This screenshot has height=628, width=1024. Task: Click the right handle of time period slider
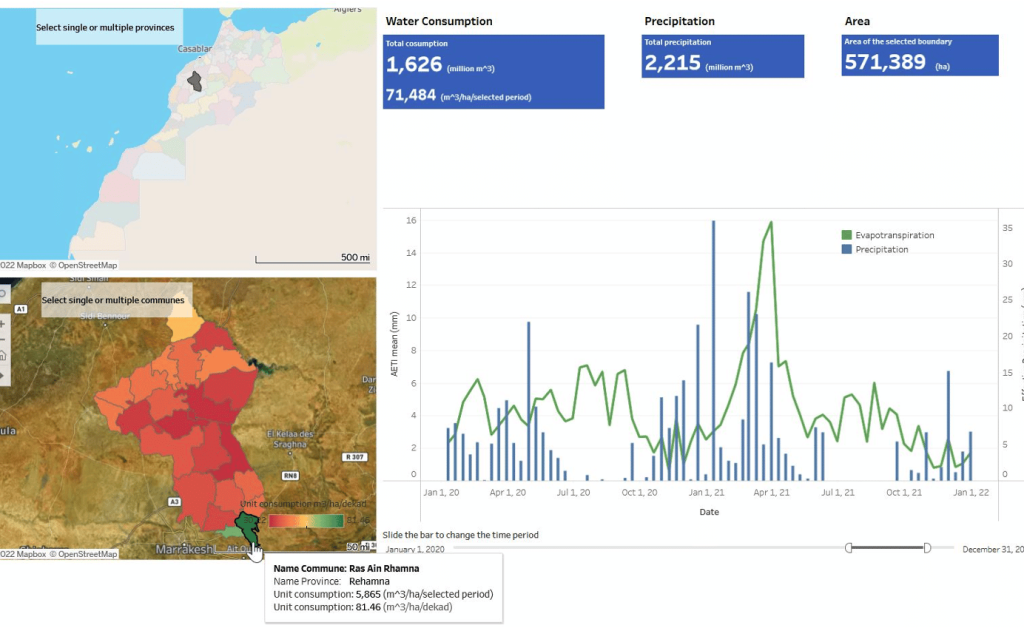pyautogui.click(x=927, y=548)
